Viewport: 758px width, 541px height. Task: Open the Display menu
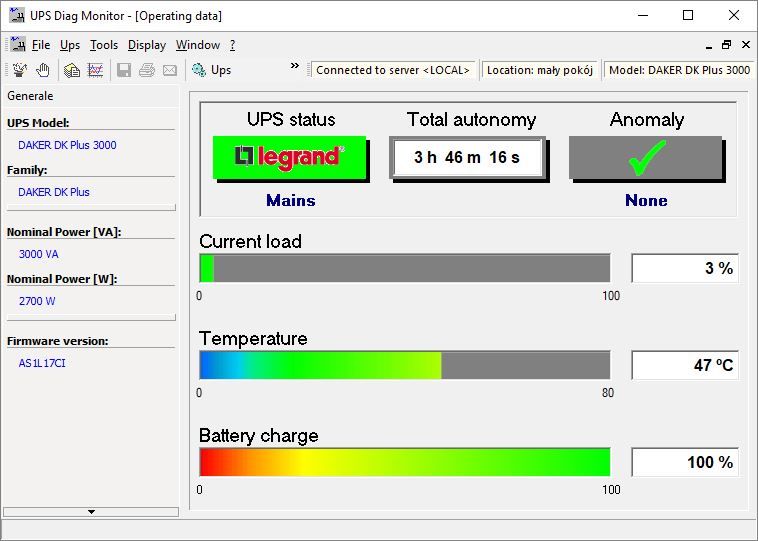click(147, 45)
